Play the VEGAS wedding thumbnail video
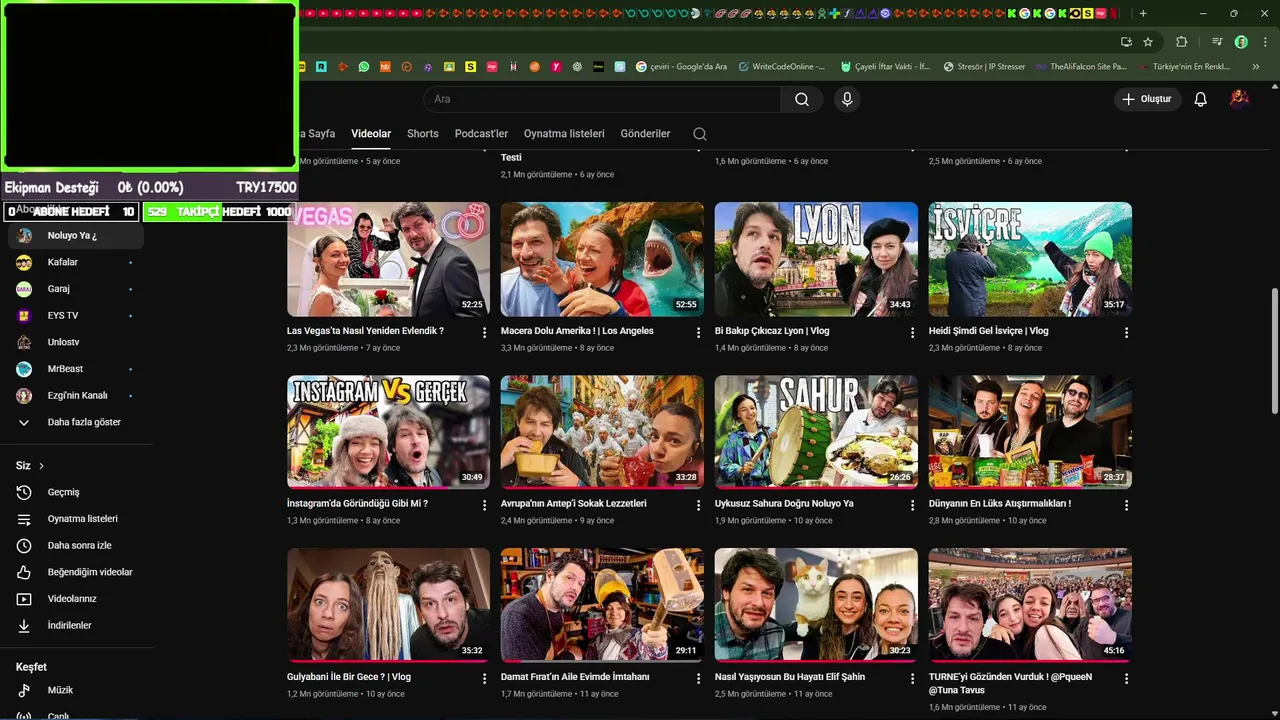Image resolution: width=1280 pixels, height=720 pixels. (388, 259)
